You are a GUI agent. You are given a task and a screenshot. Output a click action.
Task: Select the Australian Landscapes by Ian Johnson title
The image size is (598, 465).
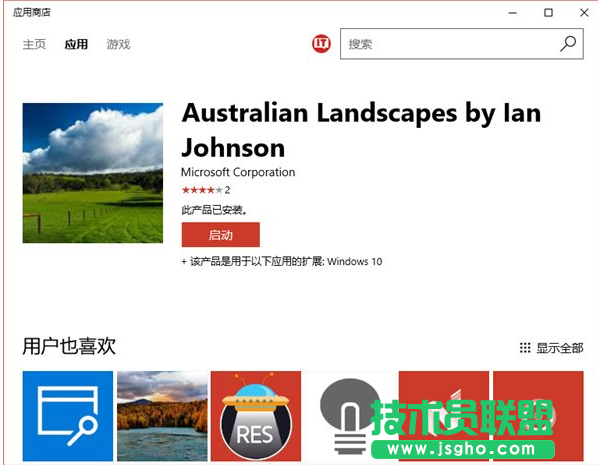(x=361, y=130)
